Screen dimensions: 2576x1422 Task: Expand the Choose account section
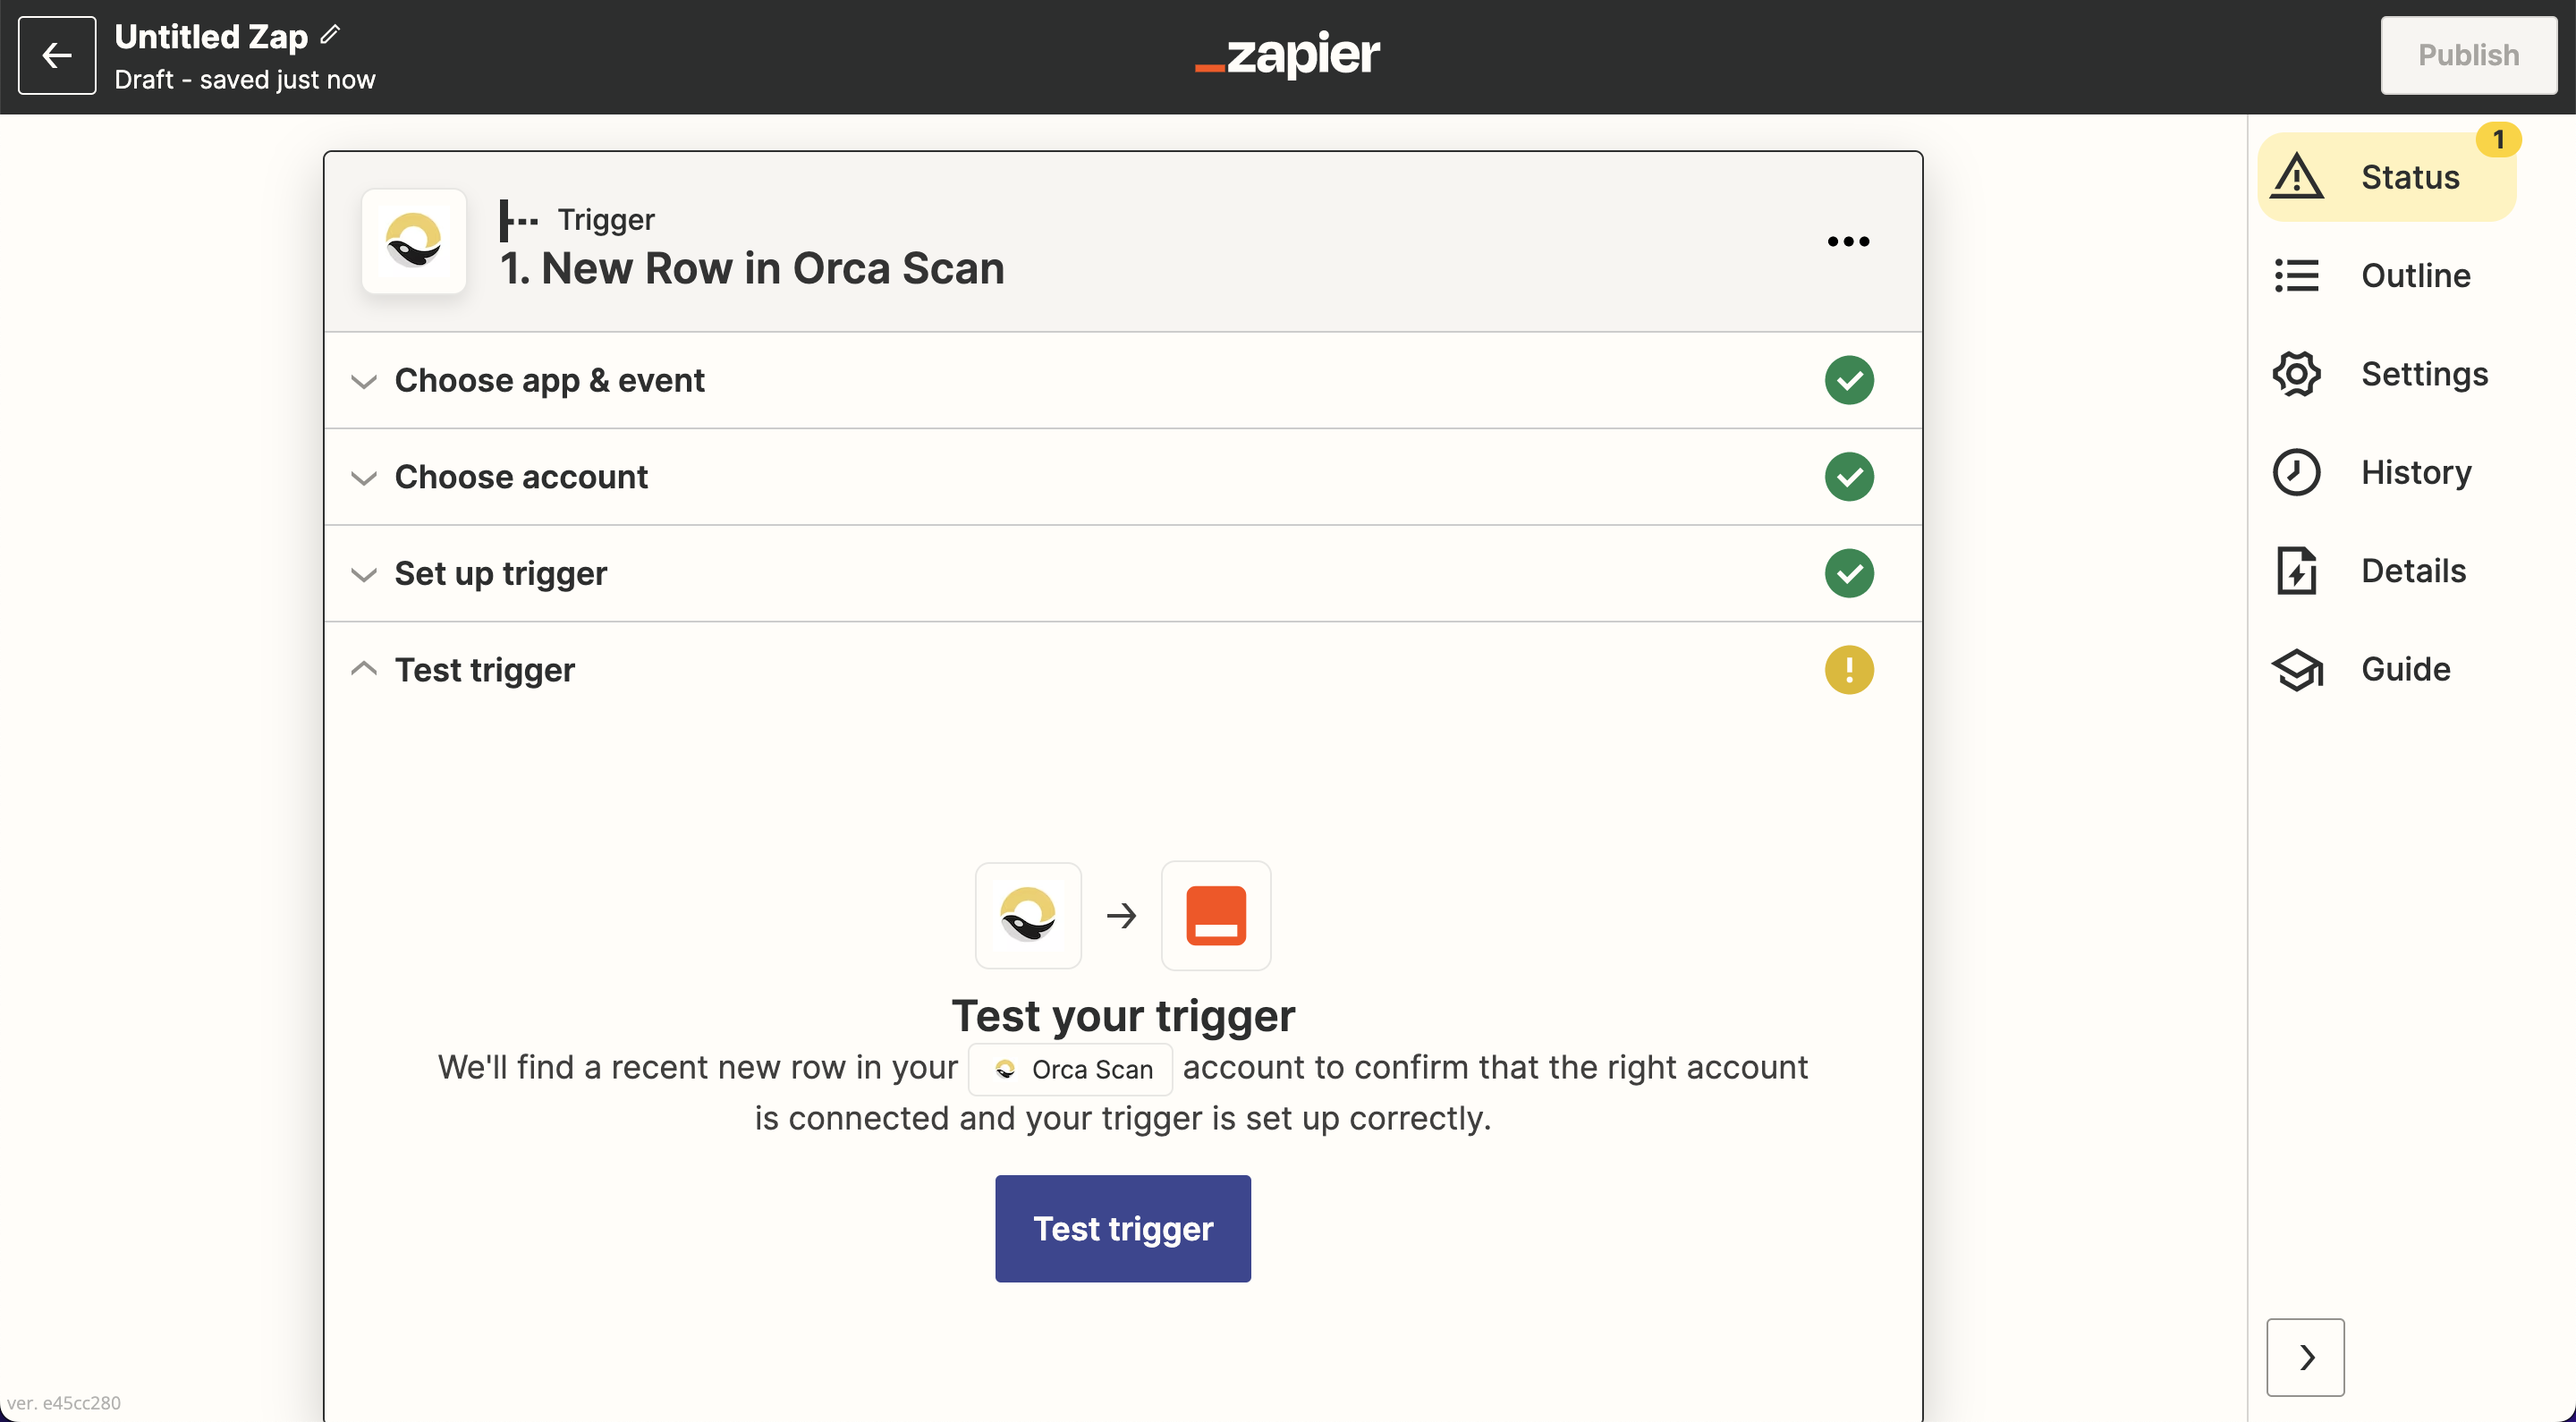click(520, 477)
